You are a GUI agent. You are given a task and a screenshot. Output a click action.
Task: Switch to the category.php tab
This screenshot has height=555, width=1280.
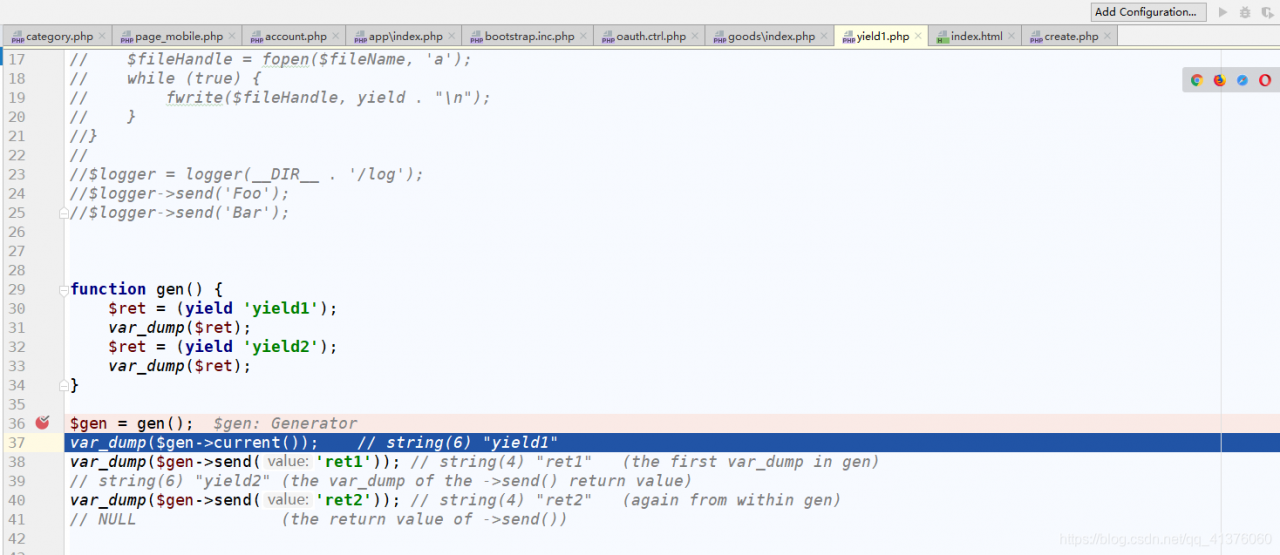59,36
